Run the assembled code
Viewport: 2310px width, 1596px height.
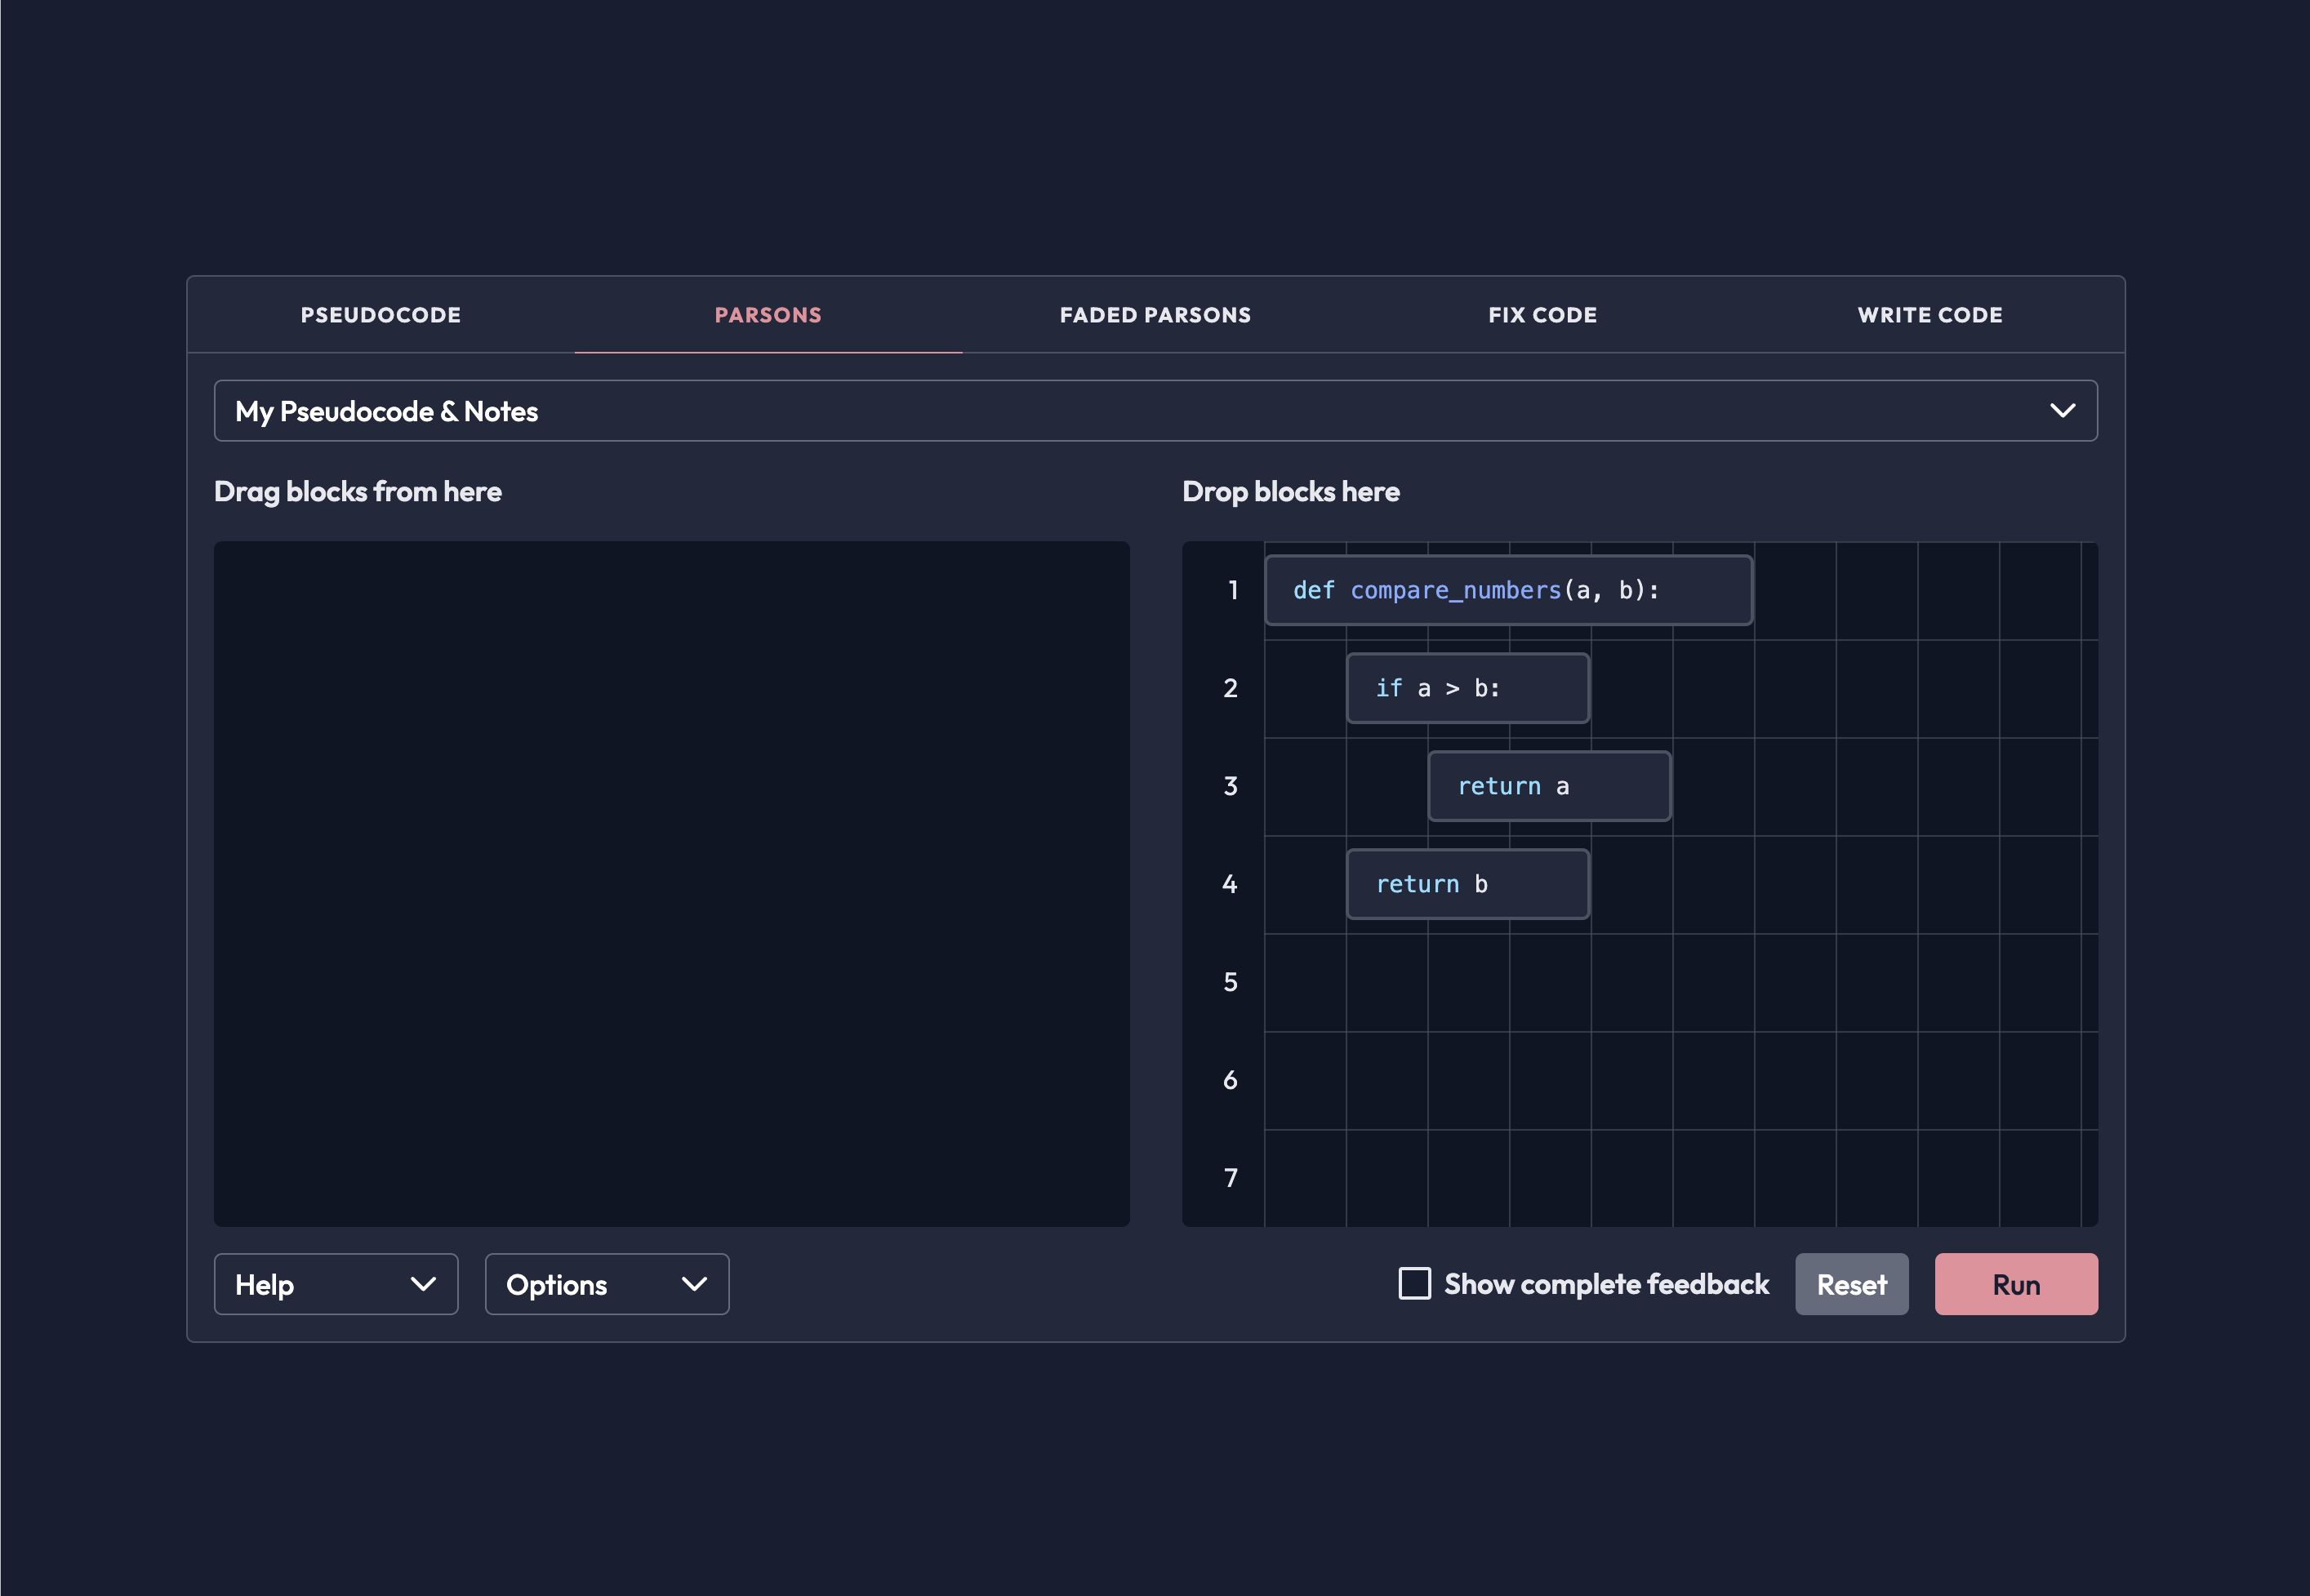click(x=2016, y=1284)
